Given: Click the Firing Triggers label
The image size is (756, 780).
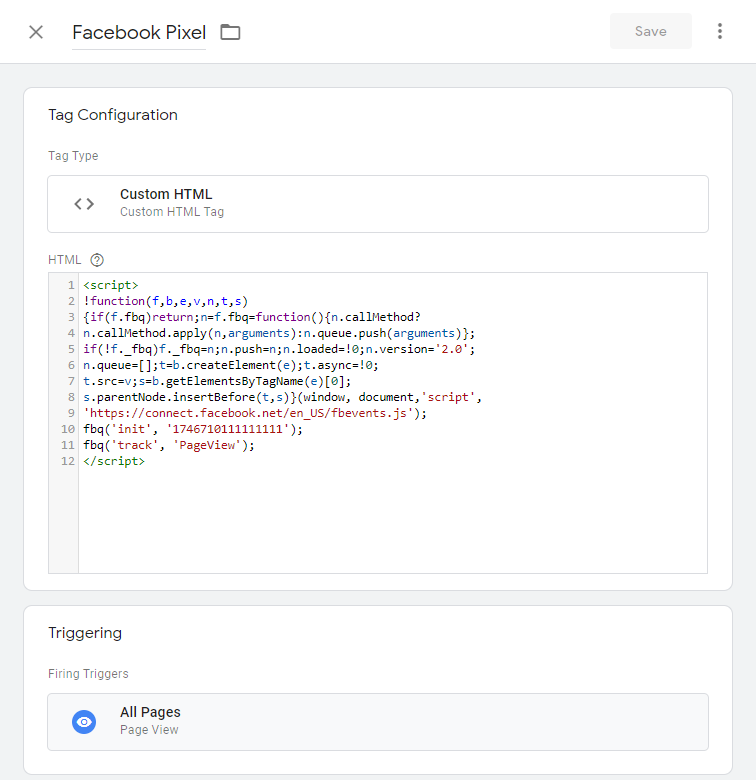Looking at the screenshot, I should tap(88, 674).
